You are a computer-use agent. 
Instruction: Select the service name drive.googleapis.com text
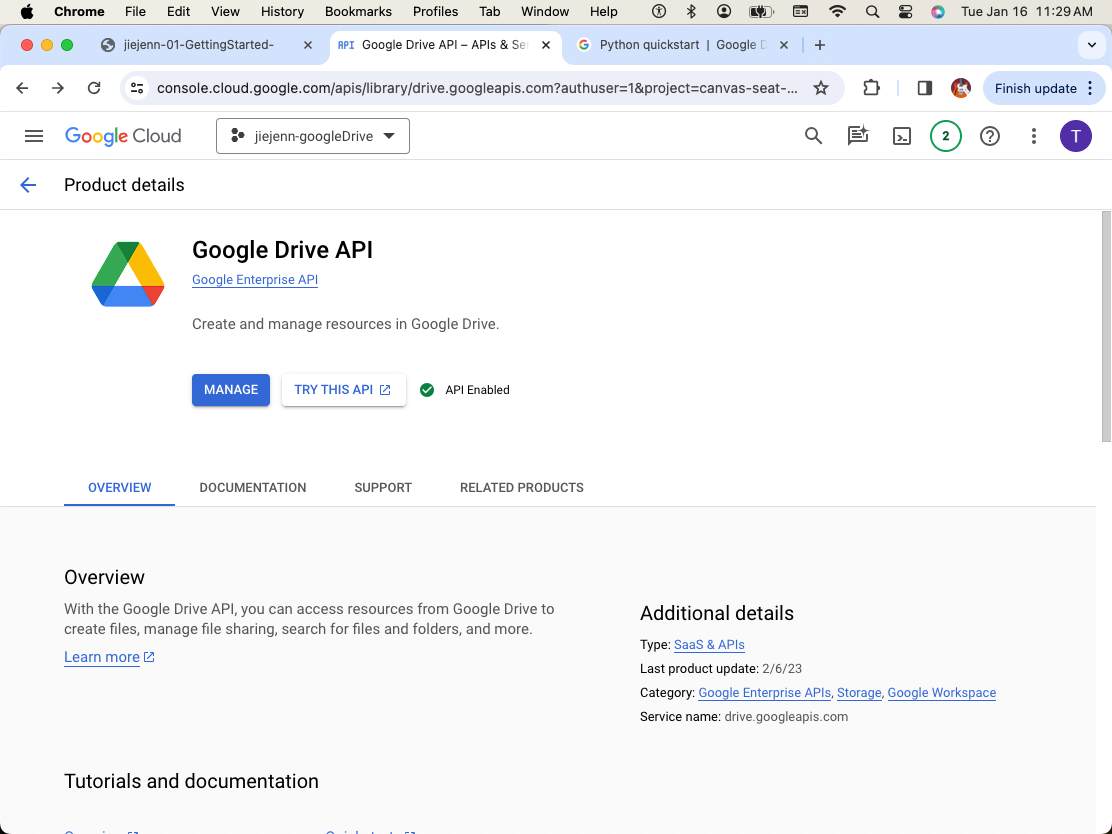(x=786, y=717)
